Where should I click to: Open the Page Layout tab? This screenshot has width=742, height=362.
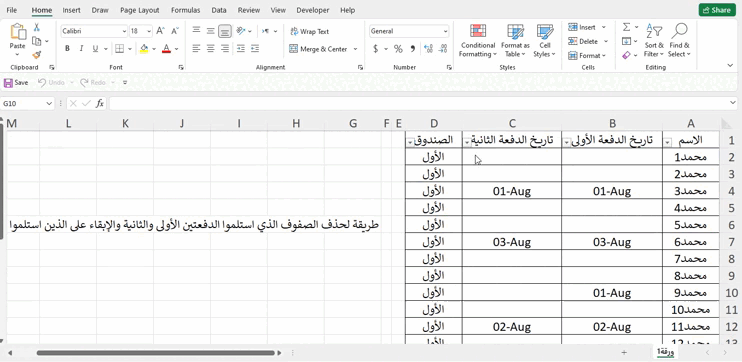(x=140, y=10)
